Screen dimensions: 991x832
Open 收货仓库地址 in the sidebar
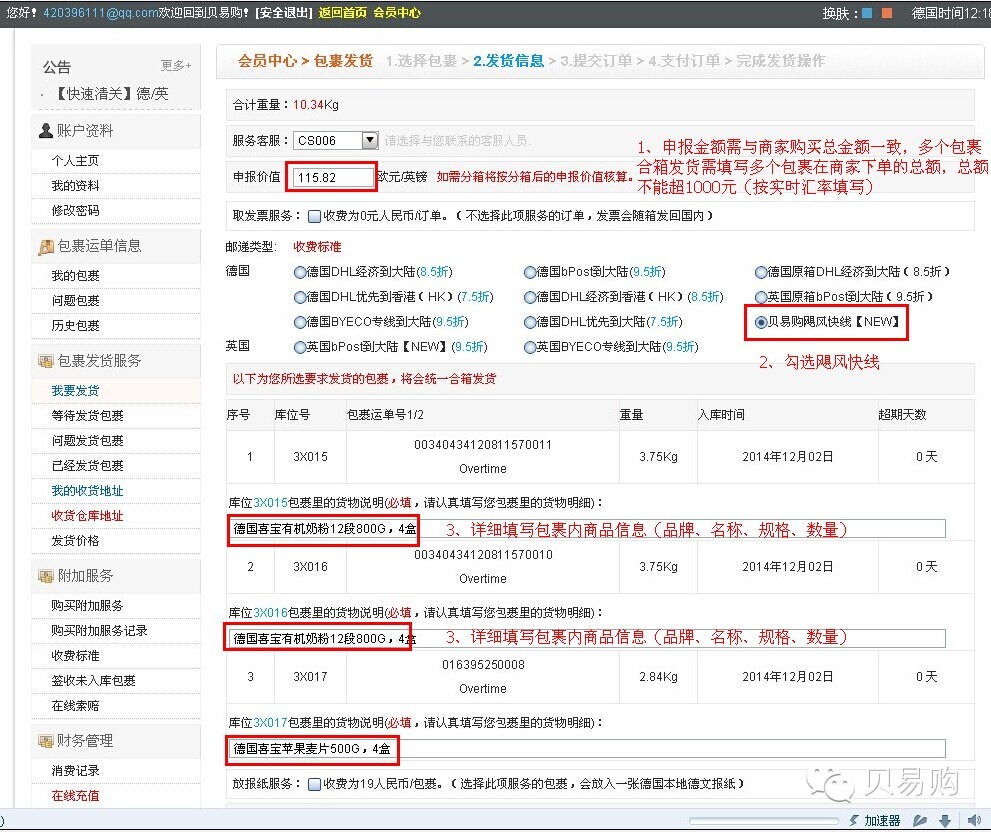[87, 516]
